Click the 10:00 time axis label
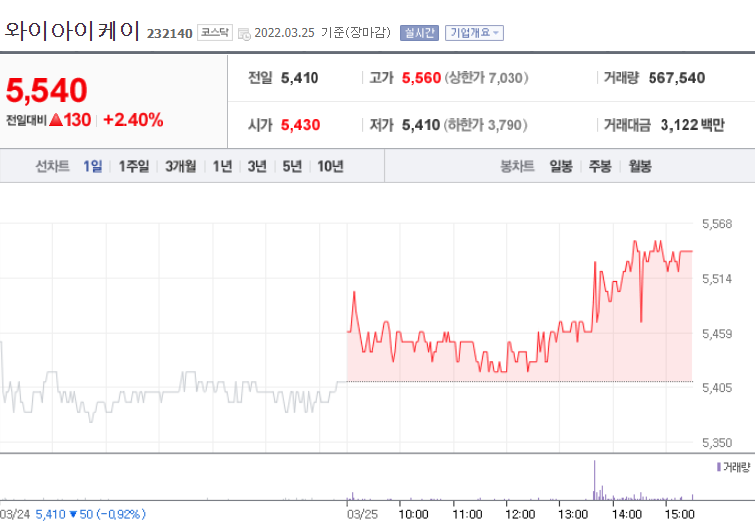This screenshot has height=529, width=755. point(414,515)
